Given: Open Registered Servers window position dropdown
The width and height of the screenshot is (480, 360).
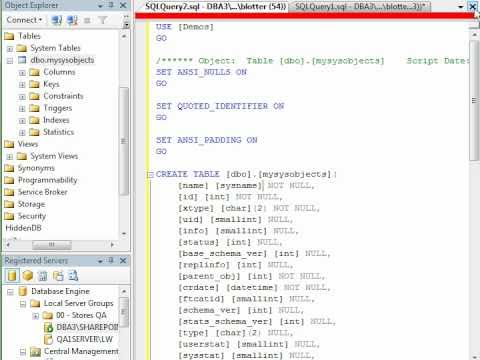Looking at the screenshot, I should [x=100, y=261].
